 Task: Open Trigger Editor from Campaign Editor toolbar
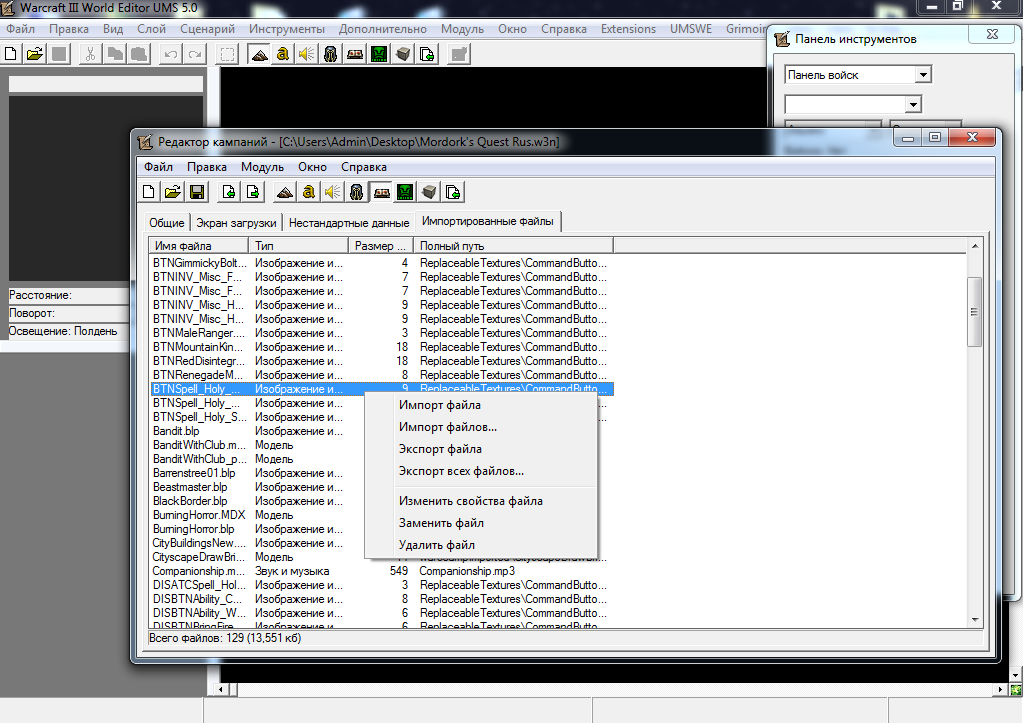click(309, 192)
